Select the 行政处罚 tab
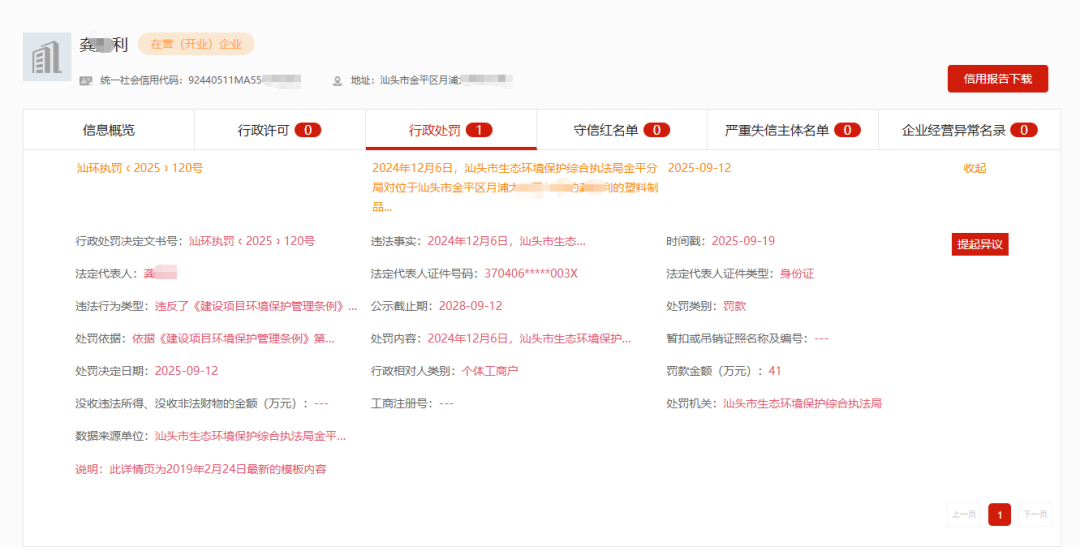 [450, 130]
